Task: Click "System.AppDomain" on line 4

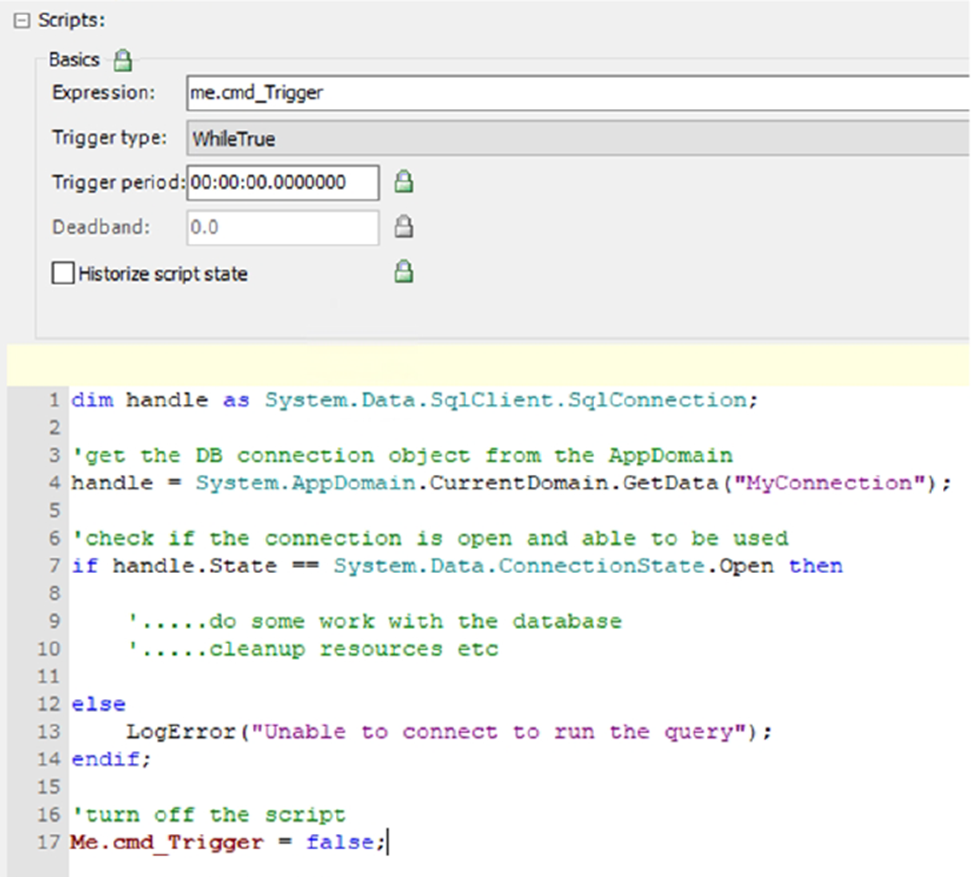Action: coord(306,483)
